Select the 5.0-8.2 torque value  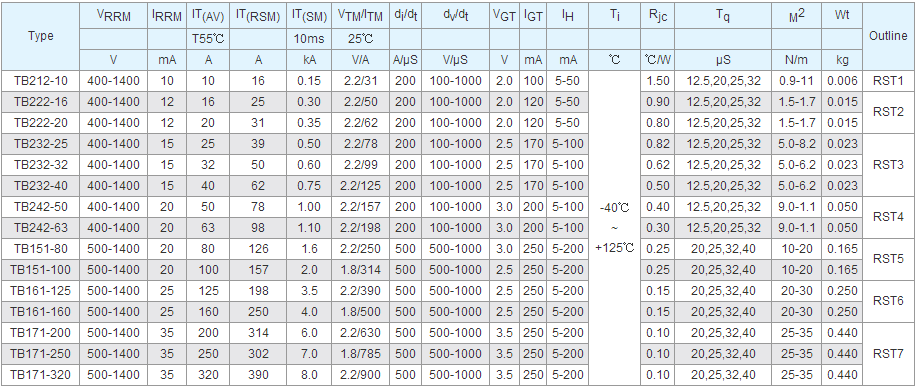[x=796, y=144]
